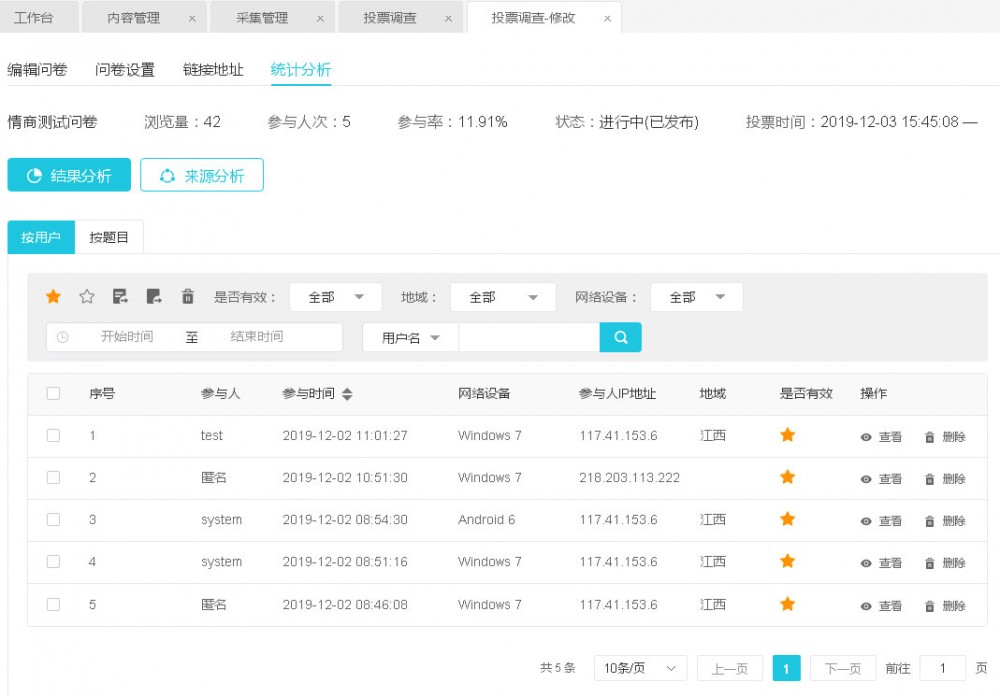Check the select-all checkbox in table header
Viewport: 1000px width, 697px height.
tap(54, 393)
